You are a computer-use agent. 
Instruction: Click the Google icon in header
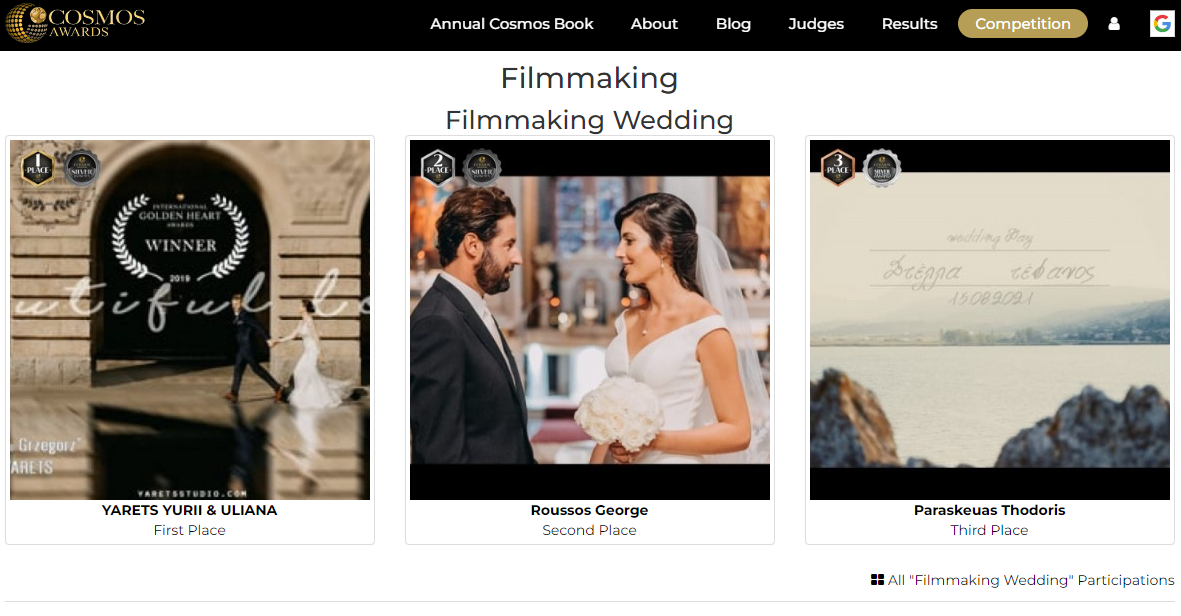point(1161,24)
